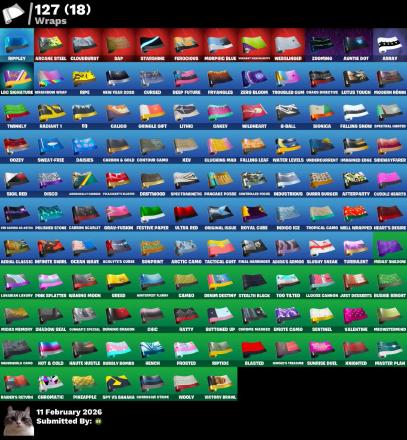
Task: Select the Cloudburst wrap
Action: (x=85, y=45)
